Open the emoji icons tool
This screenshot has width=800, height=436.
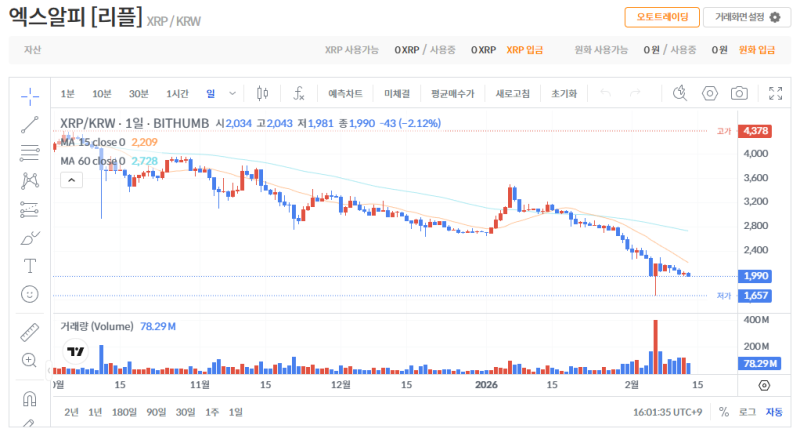pyautogui.click(x=30, y=294)
